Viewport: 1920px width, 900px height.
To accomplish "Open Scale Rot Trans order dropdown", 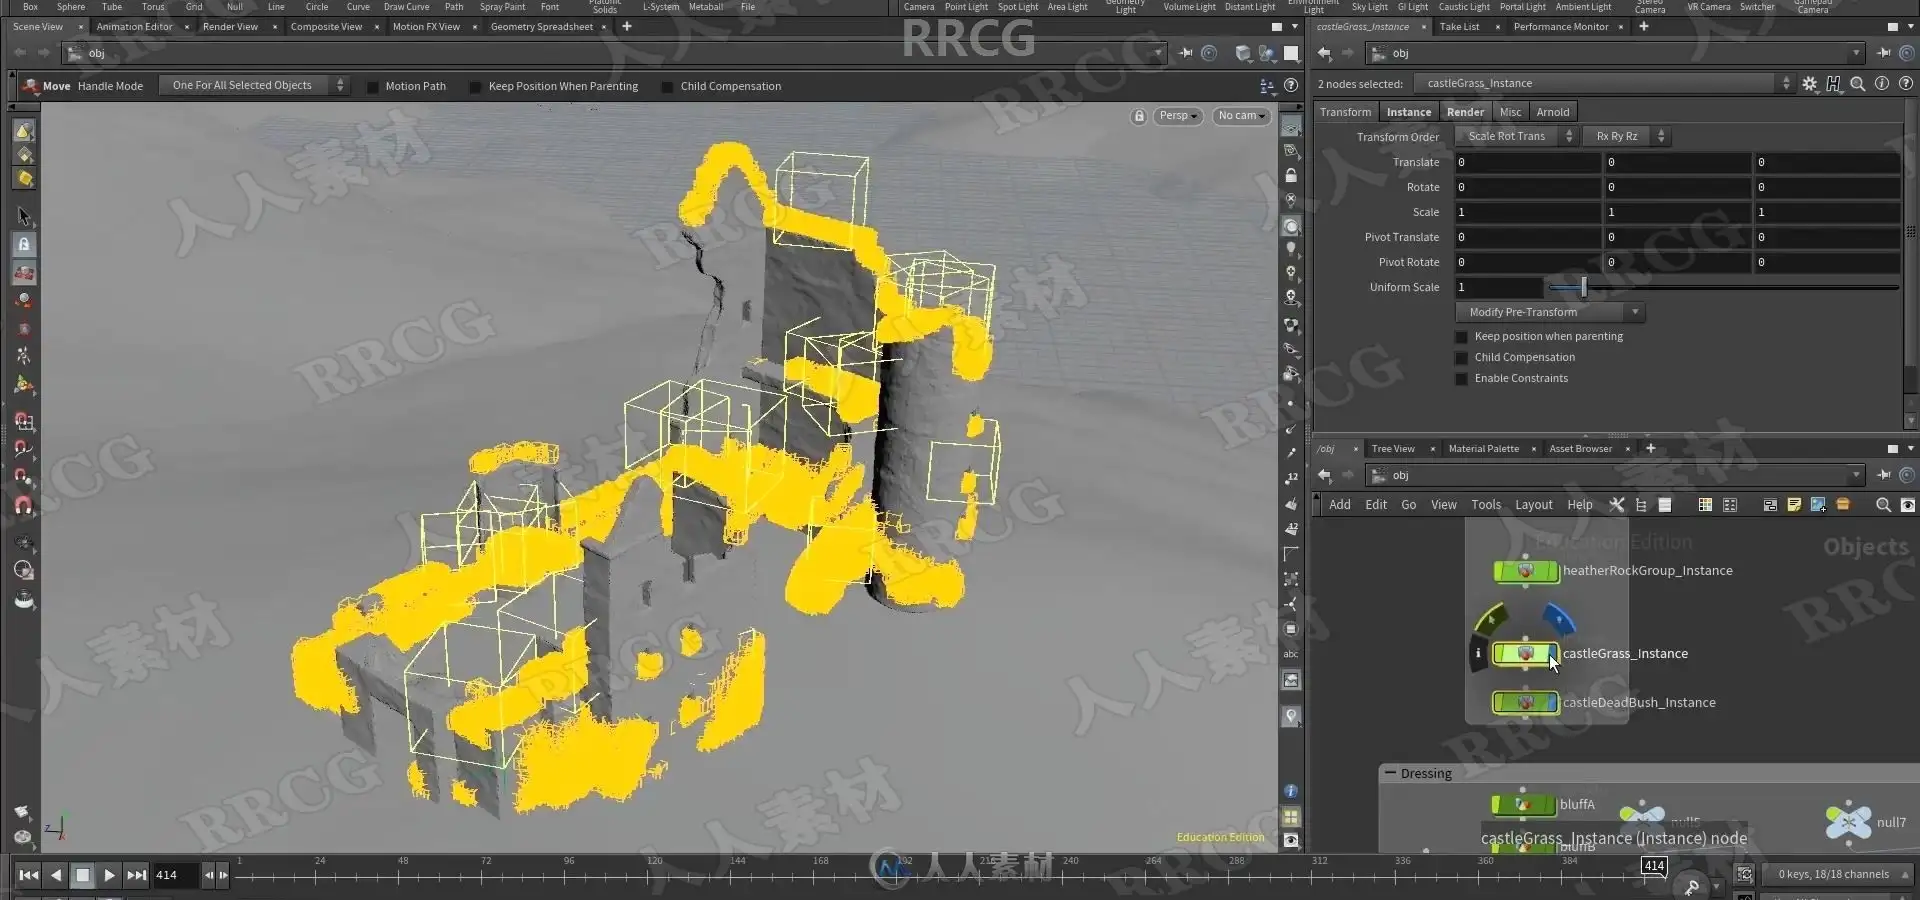I will (1517, 137).
